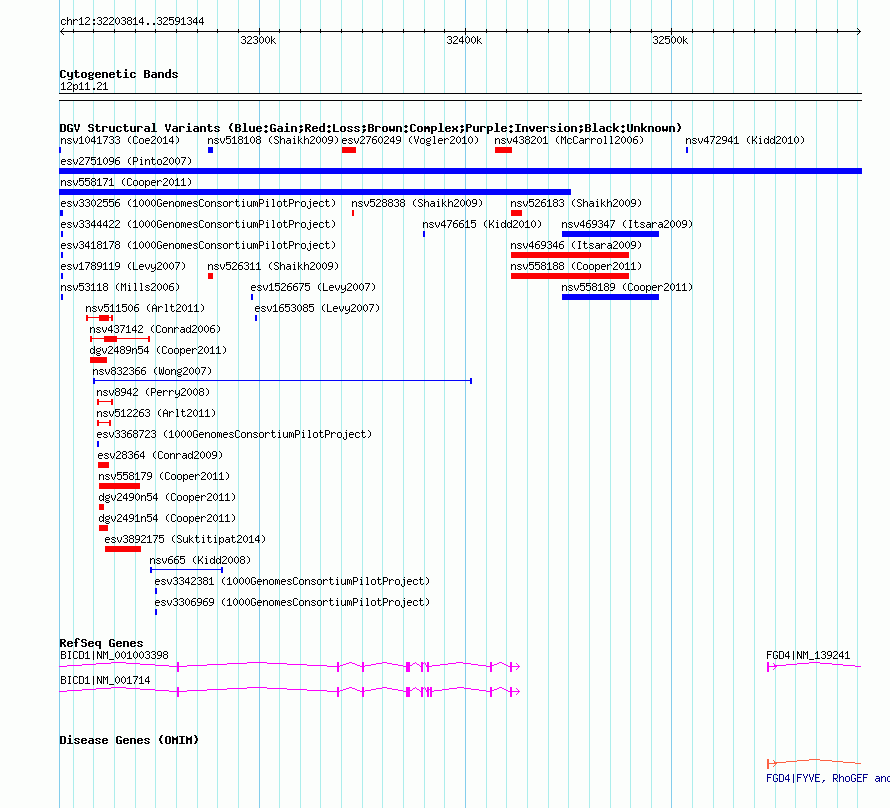Open BICD1|NM_001003398 gene label
The width and height of the screenshot is (890, 808).
tap(114, 655)
